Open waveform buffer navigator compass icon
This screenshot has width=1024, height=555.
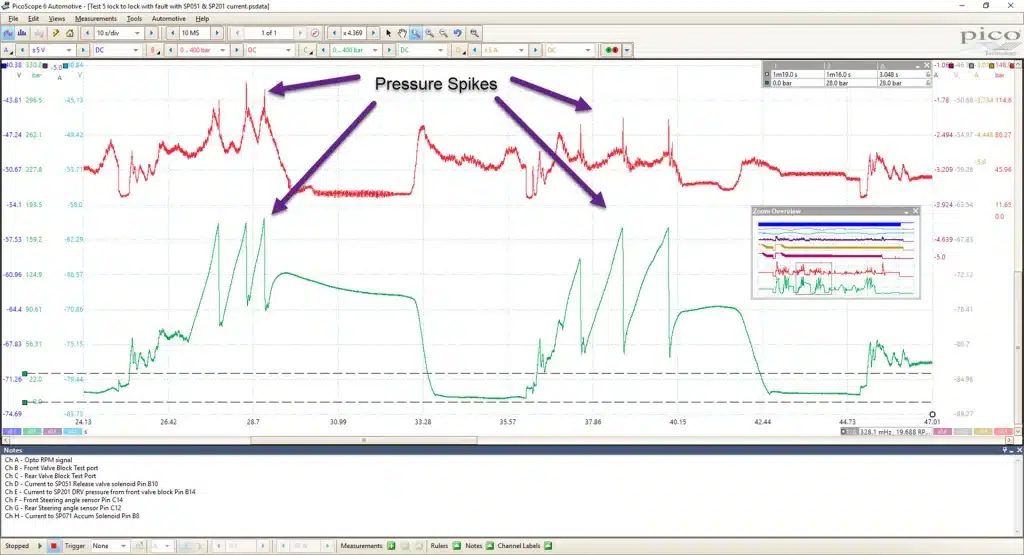pyautogui.click(x=315, y=33)
